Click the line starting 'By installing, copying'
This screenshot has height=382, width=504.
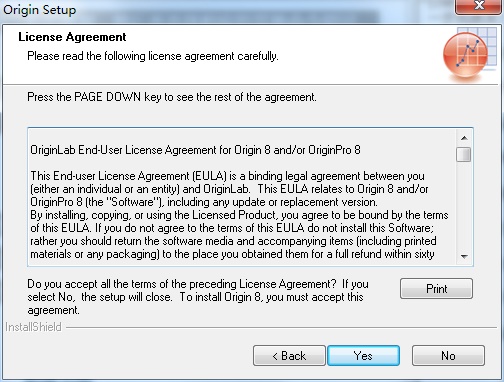coord(239,215)
